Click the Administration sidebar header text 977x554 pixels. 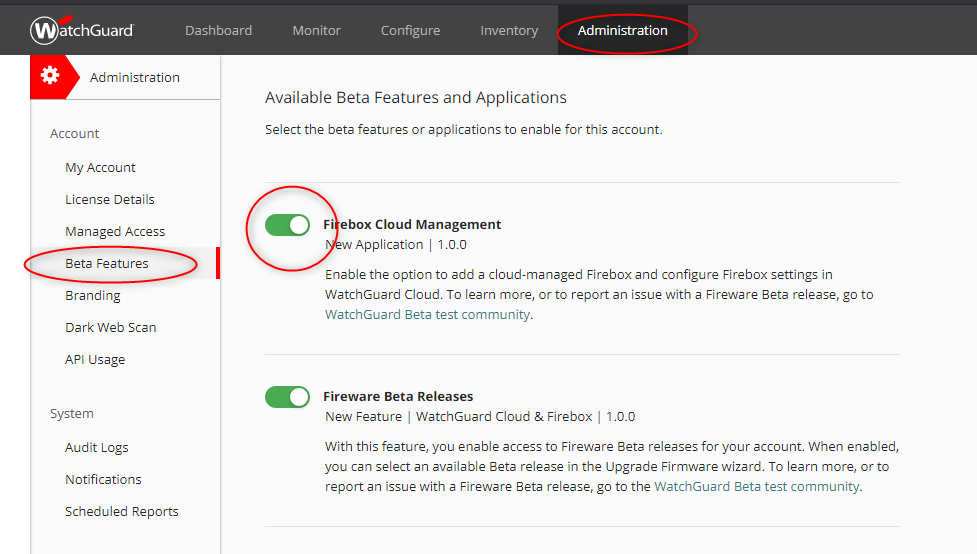point(135,77)
